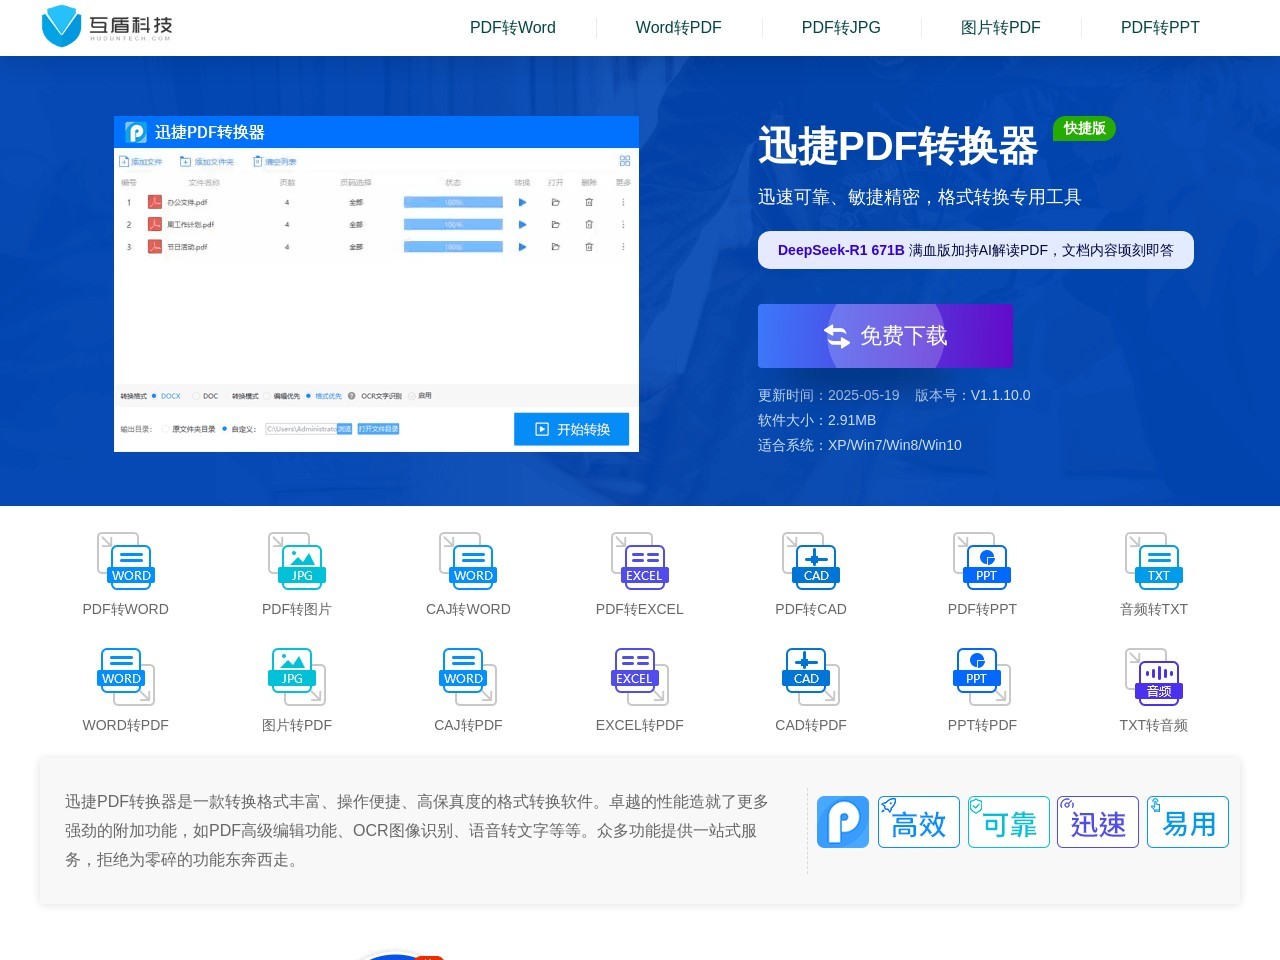The image size is (1280, 960).
Task: Click the 版本号：V1.1.10.0 text
Action: click(973, 395)
